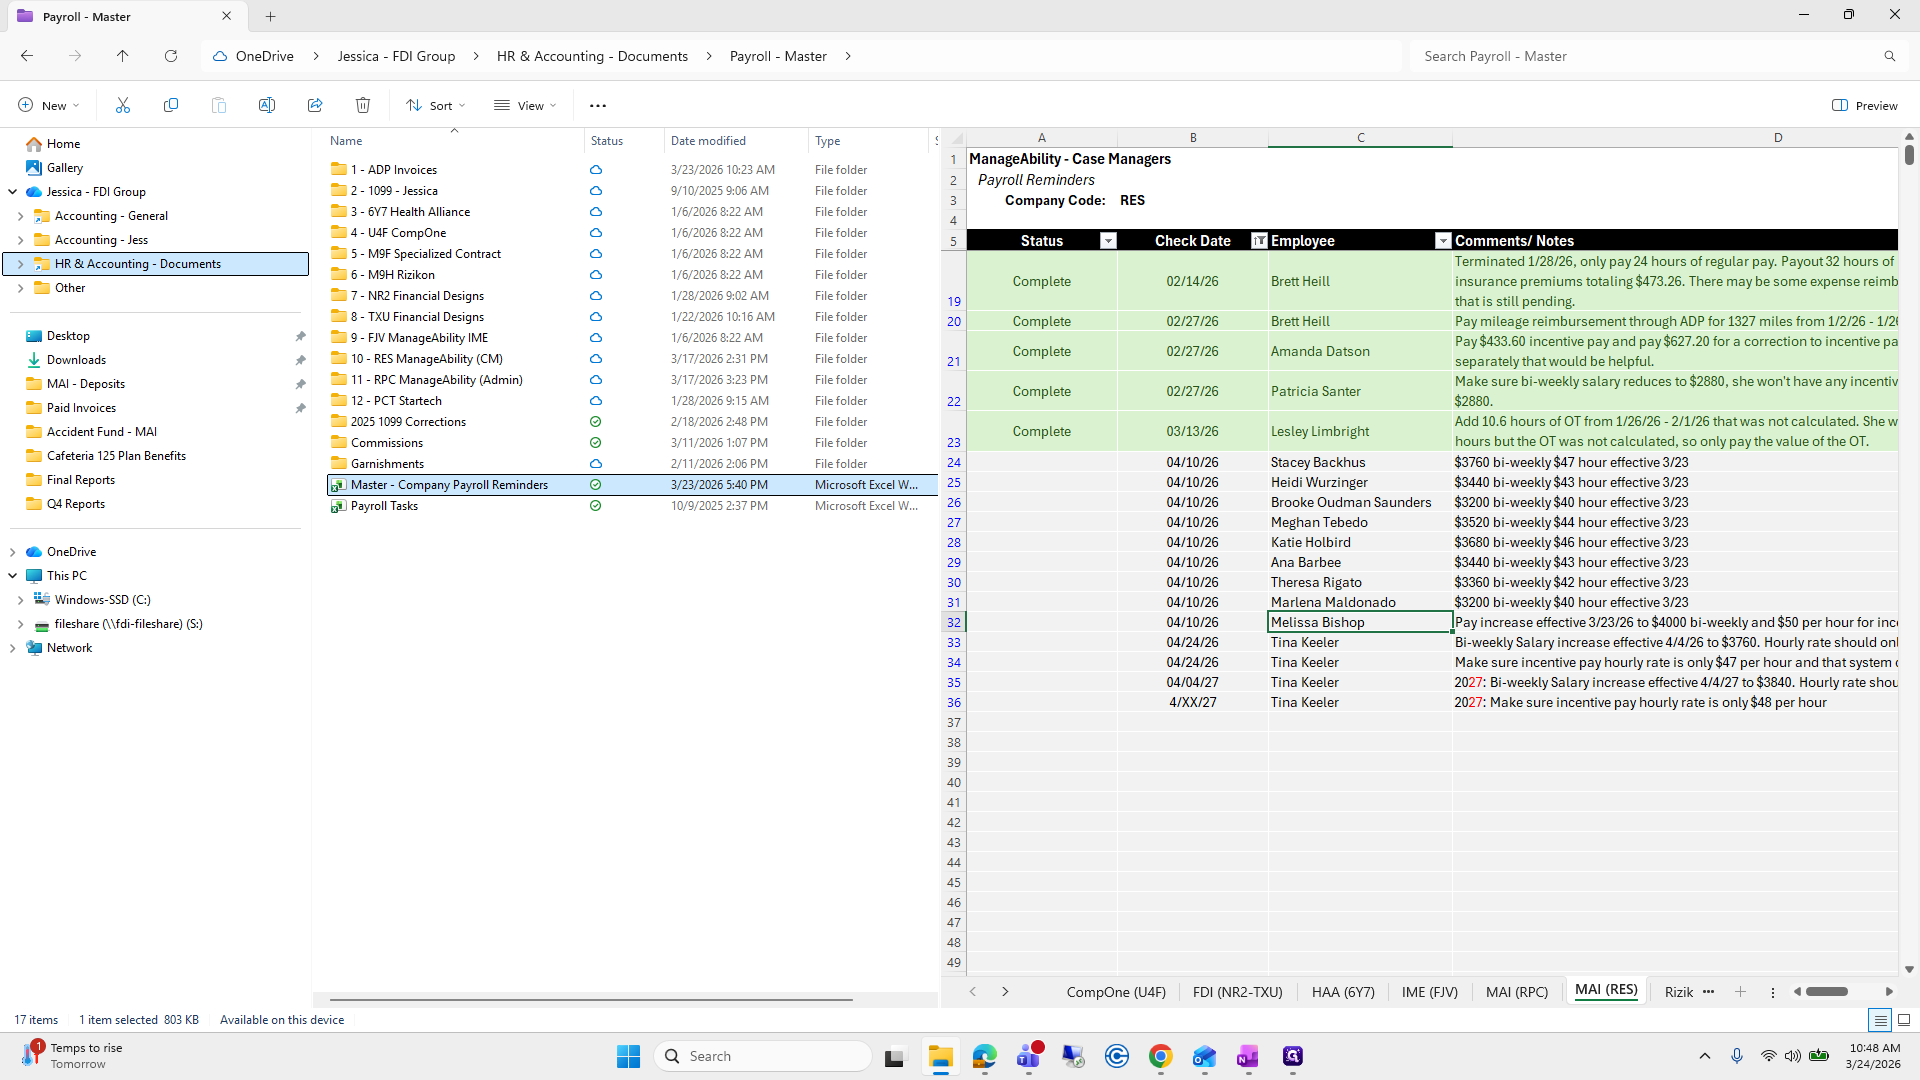The image size is (1920, 1080).
Task: Click the Share icon in toolbar
Action: click(x=315, y=105)
